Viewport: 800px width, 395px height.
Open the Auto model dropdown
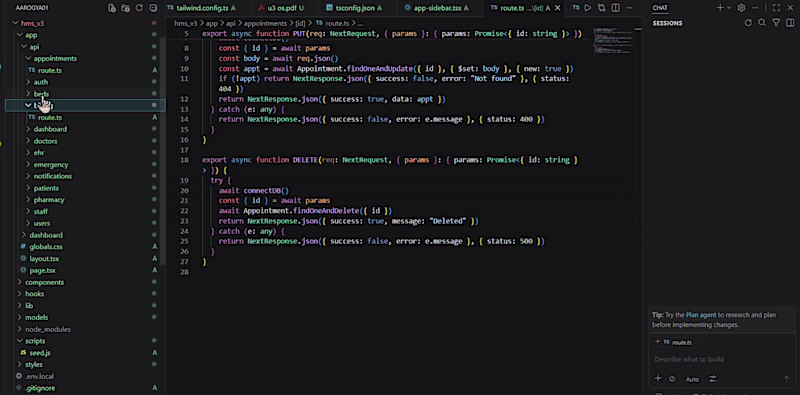click(692, 379)
